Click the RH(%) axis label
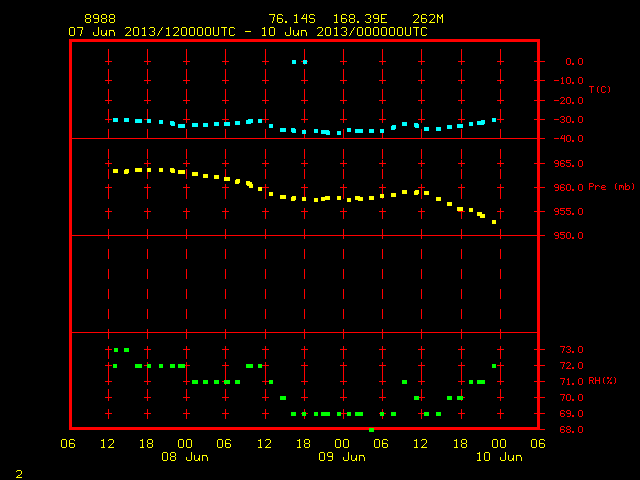The width and height of the screenshot is (640, 480). pos(602,381)
